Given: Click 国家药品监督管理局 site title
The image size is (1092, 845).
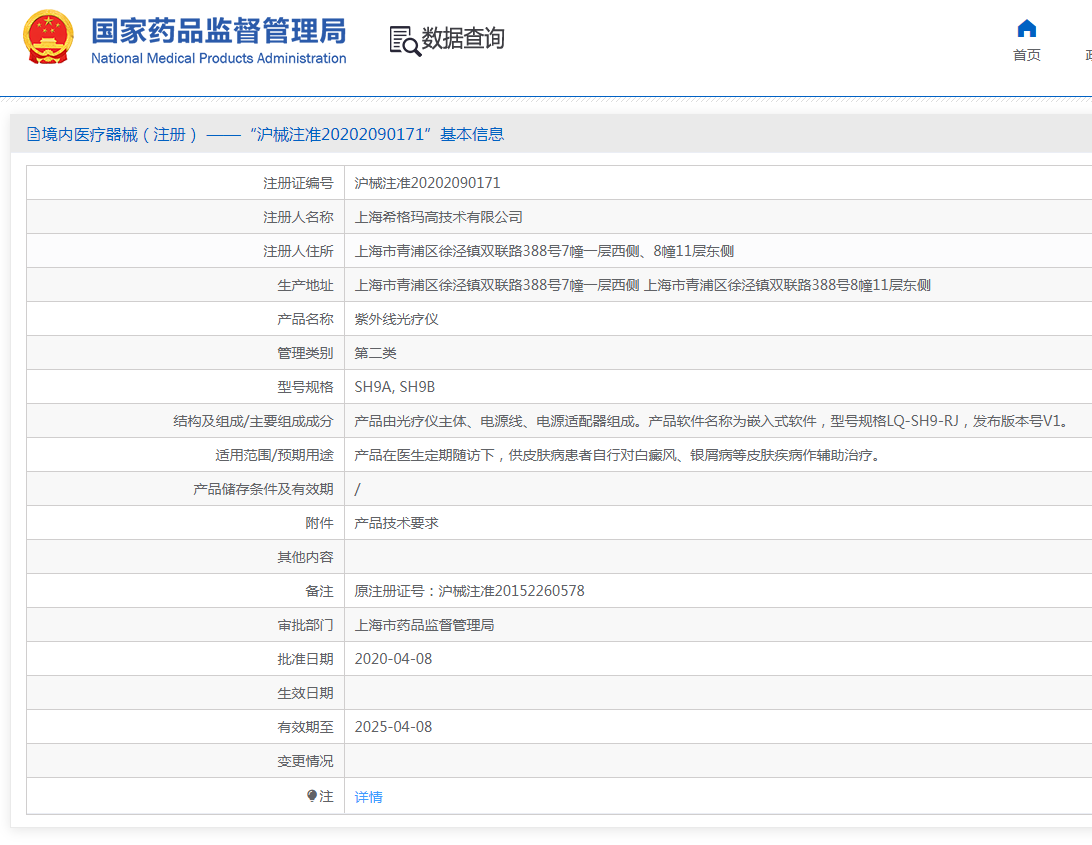Looking at the screenshot, I should (219, 31).
